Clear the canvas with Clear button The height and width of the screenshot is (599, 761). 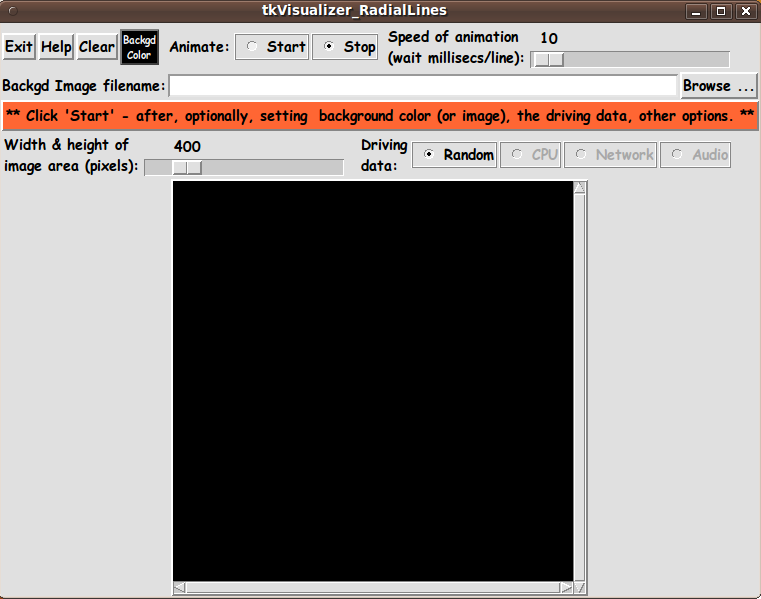[97, 47]
